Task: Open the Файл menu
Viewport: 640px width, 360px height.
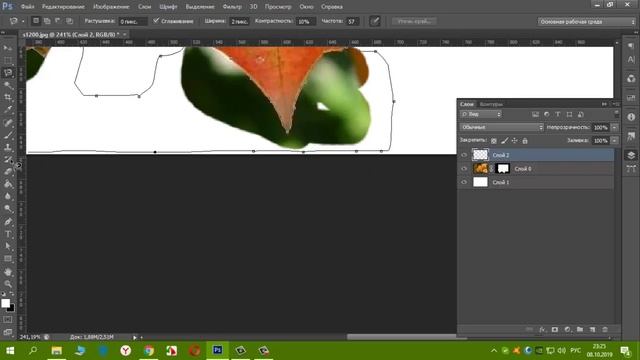Action: tap(27, 7)
